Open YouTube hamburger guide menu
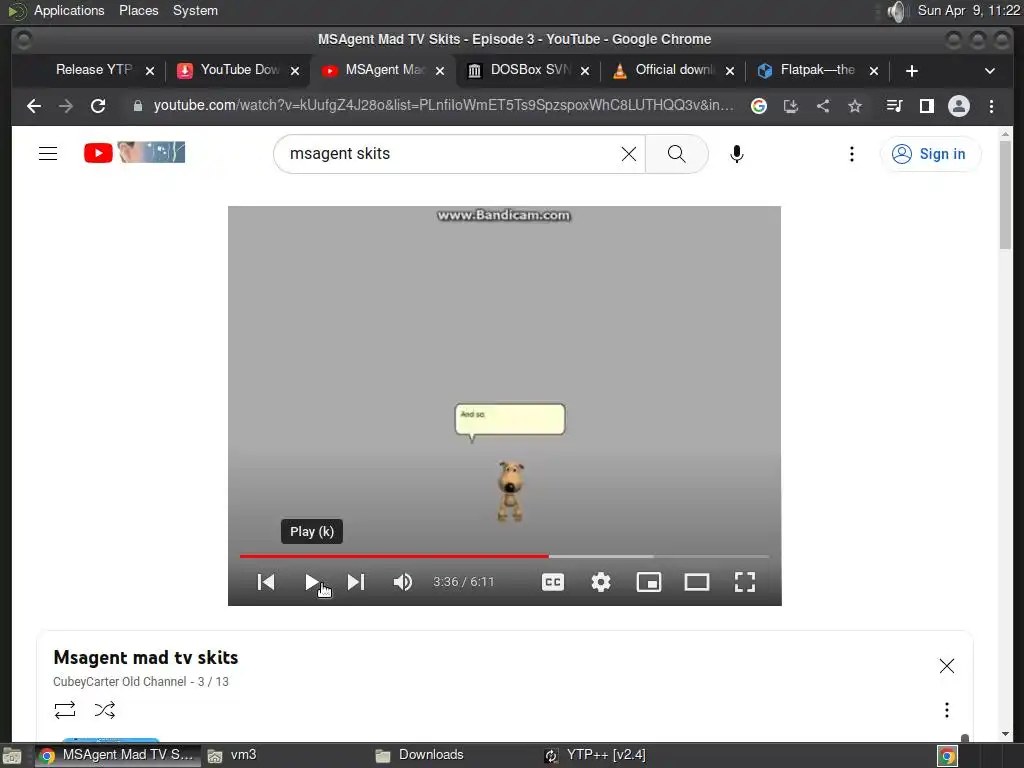Viewport: 1024px width, 768px height. coord(48,153)
